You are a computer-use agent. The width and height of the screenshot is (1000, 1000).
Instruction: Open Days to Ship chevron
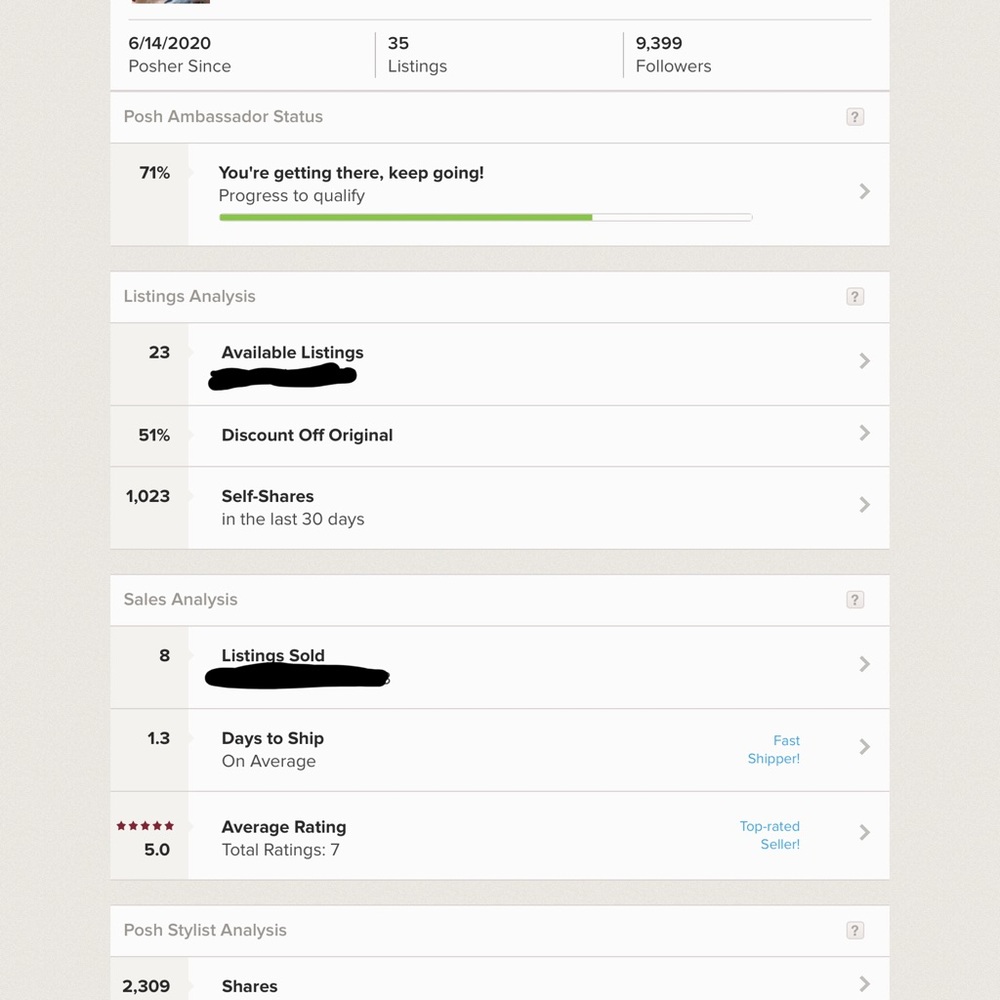pos(865,747)
